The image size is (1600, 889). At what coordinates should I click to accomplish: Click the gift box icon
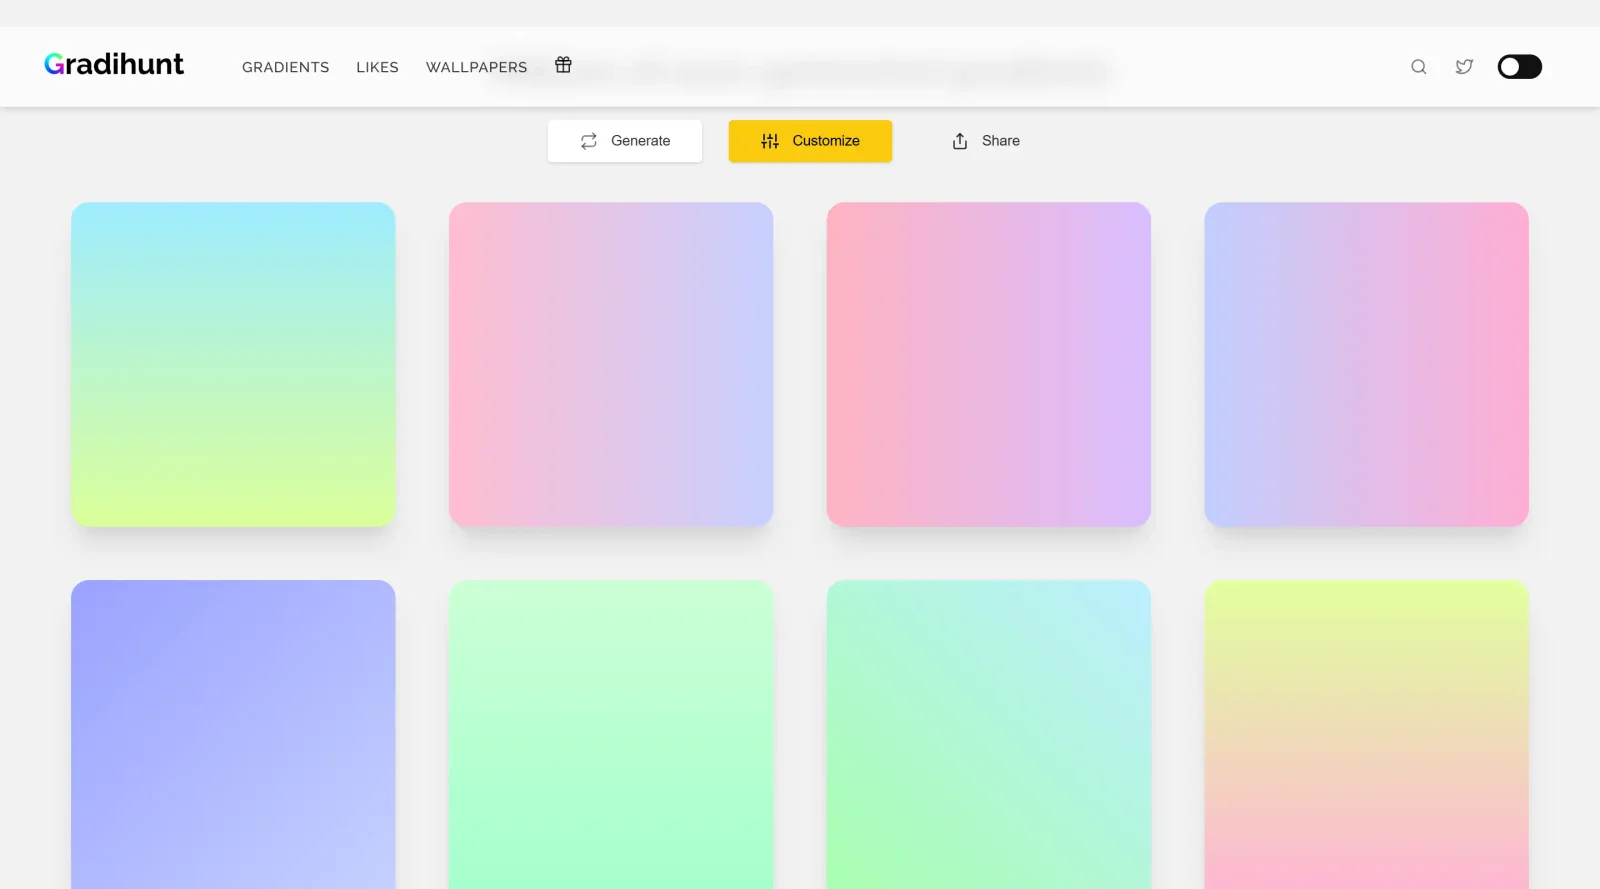click(563, 64)
